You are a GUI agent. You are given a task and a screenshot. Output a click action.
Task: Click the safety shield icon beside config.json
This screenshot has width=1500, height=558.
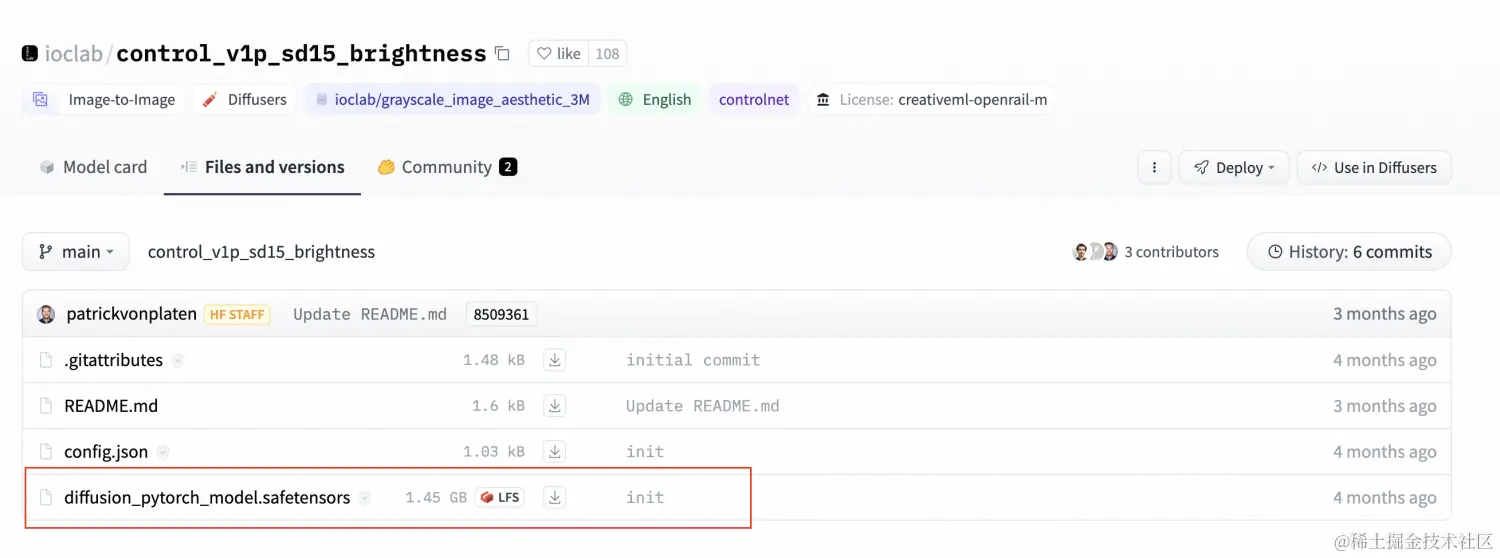pos(163,452)
